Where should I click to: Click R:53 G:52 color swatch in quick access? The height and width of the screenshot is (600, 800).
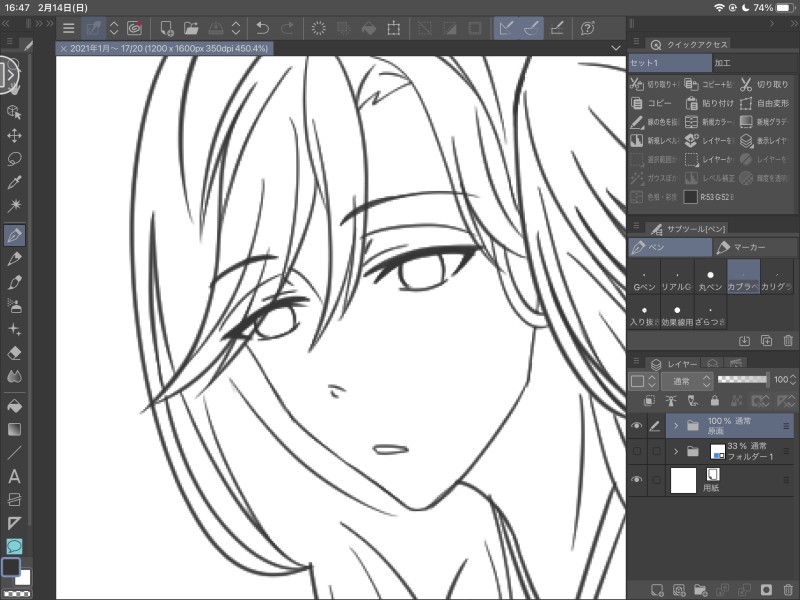690,197
